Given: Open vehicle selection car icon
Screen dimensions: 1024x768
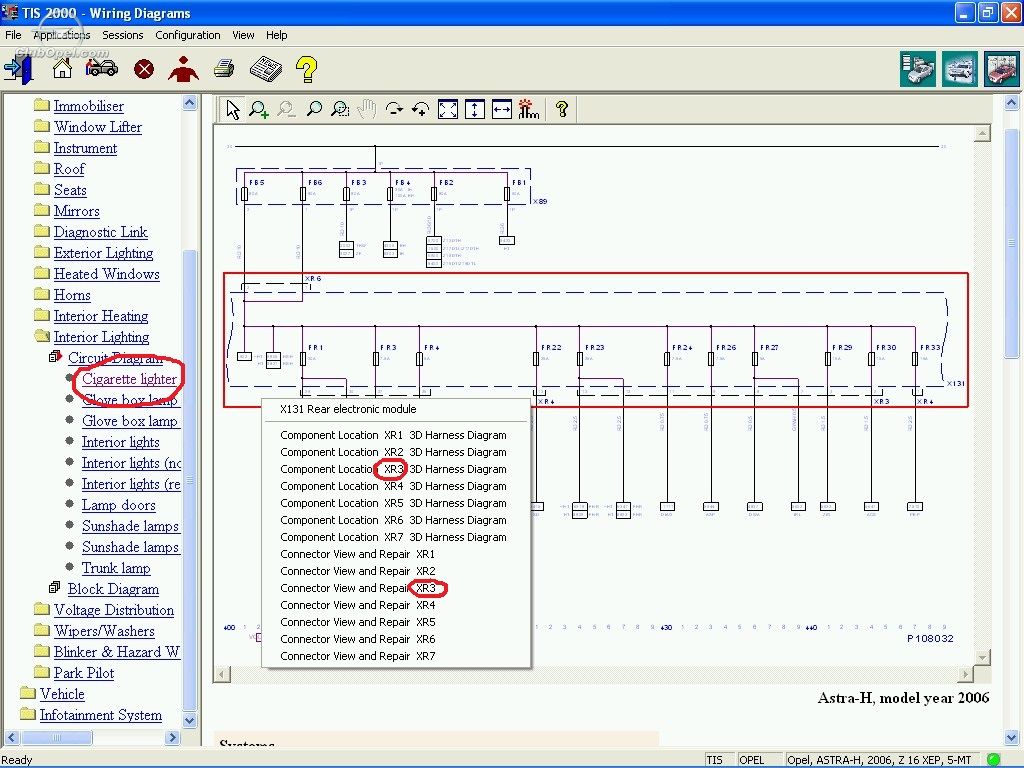Looking at the screenshot, I should pyautogui.click(x=102, y=68).
